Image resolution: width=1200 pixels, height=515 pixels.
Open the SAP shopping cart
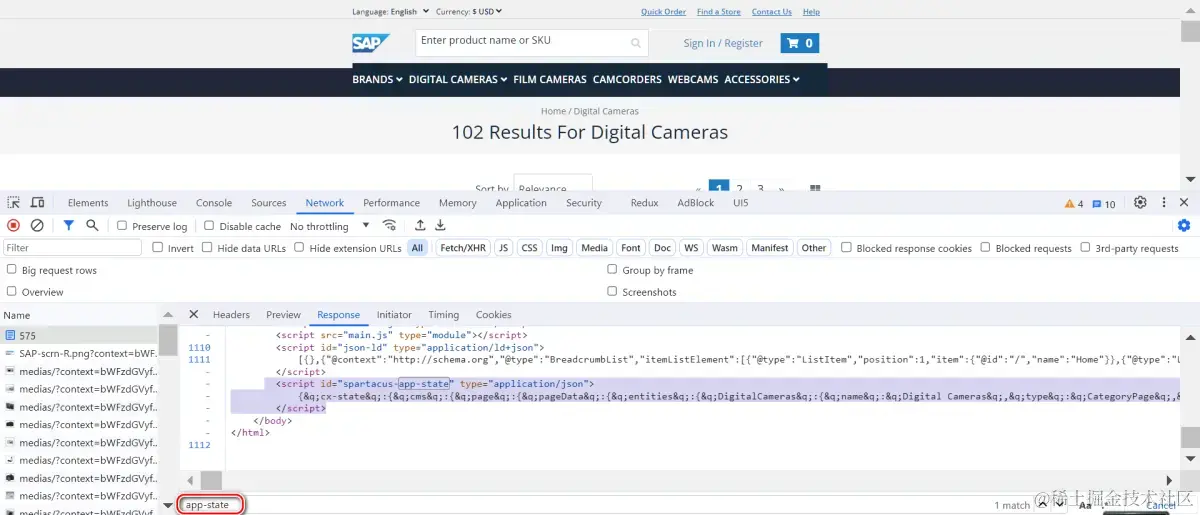click(x=800, y=43)
